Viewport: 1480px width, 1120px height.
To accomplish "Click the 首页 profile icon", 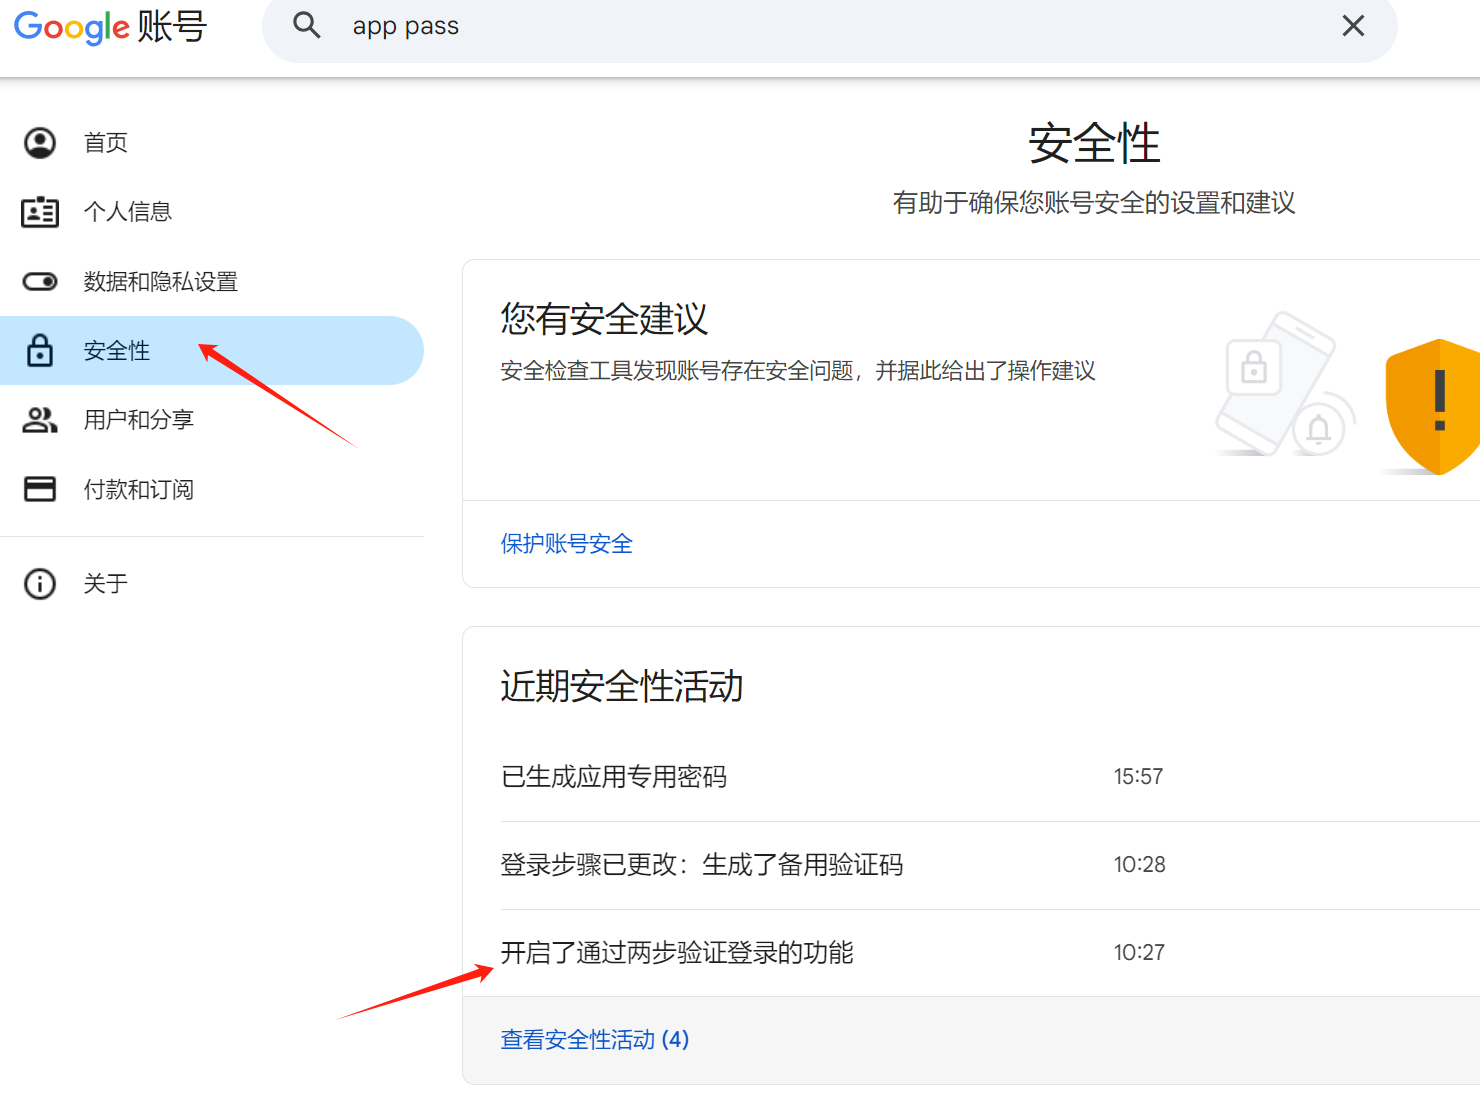I will coord(40,143).
